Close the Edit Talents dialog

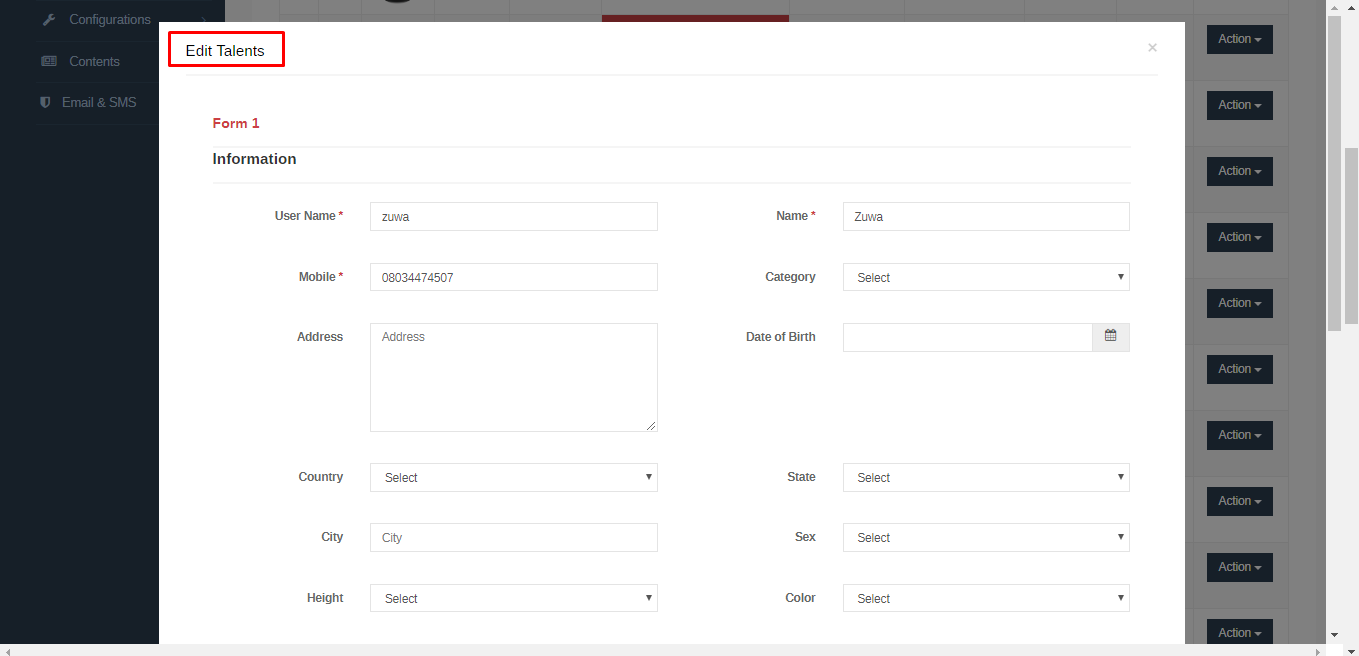coord(1152,48)
